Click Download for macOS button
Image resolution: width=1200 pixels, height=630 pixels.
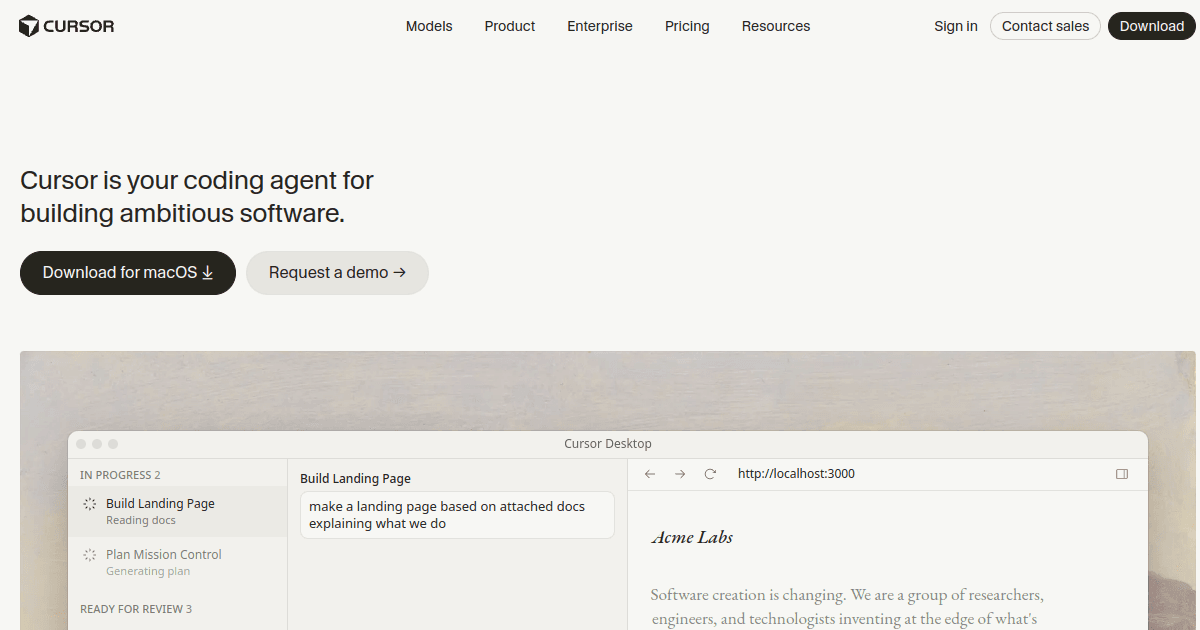coord(128,273)
